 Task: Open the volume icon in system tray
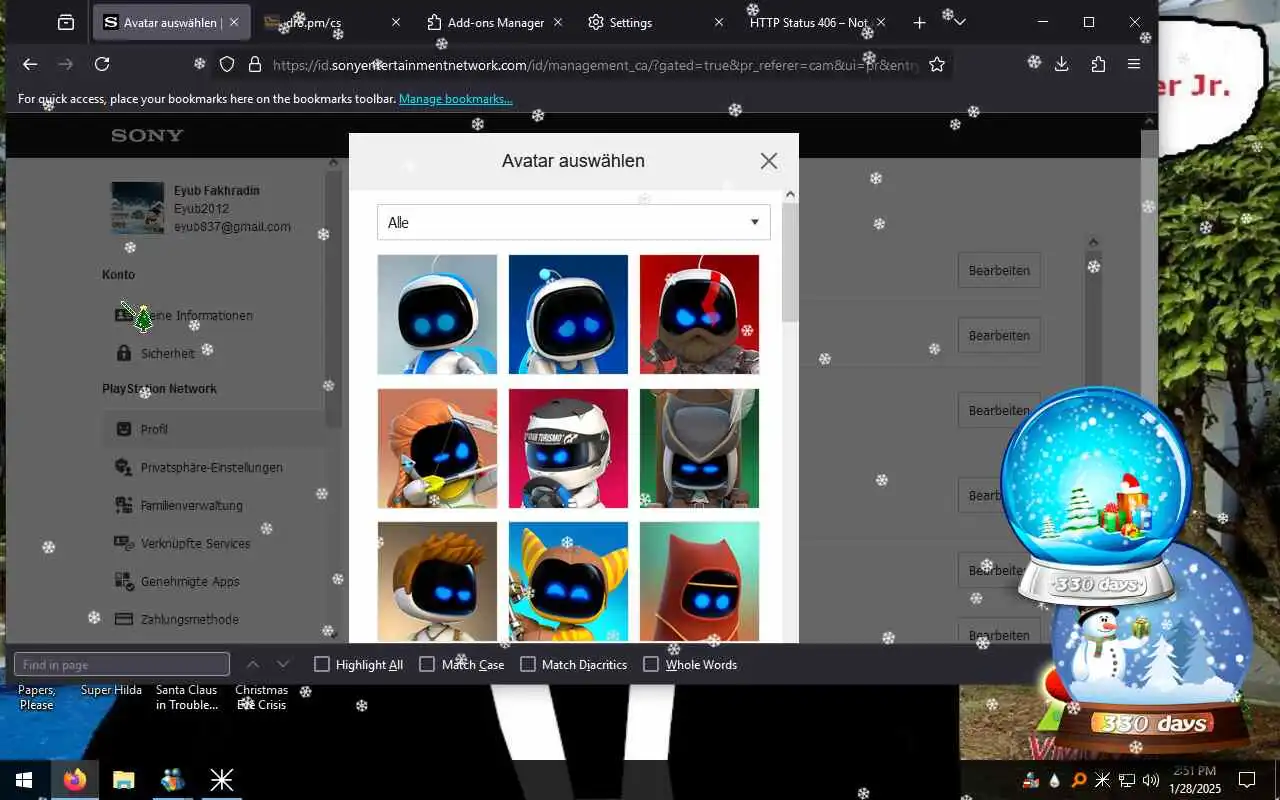click(x=1150, y=780)
